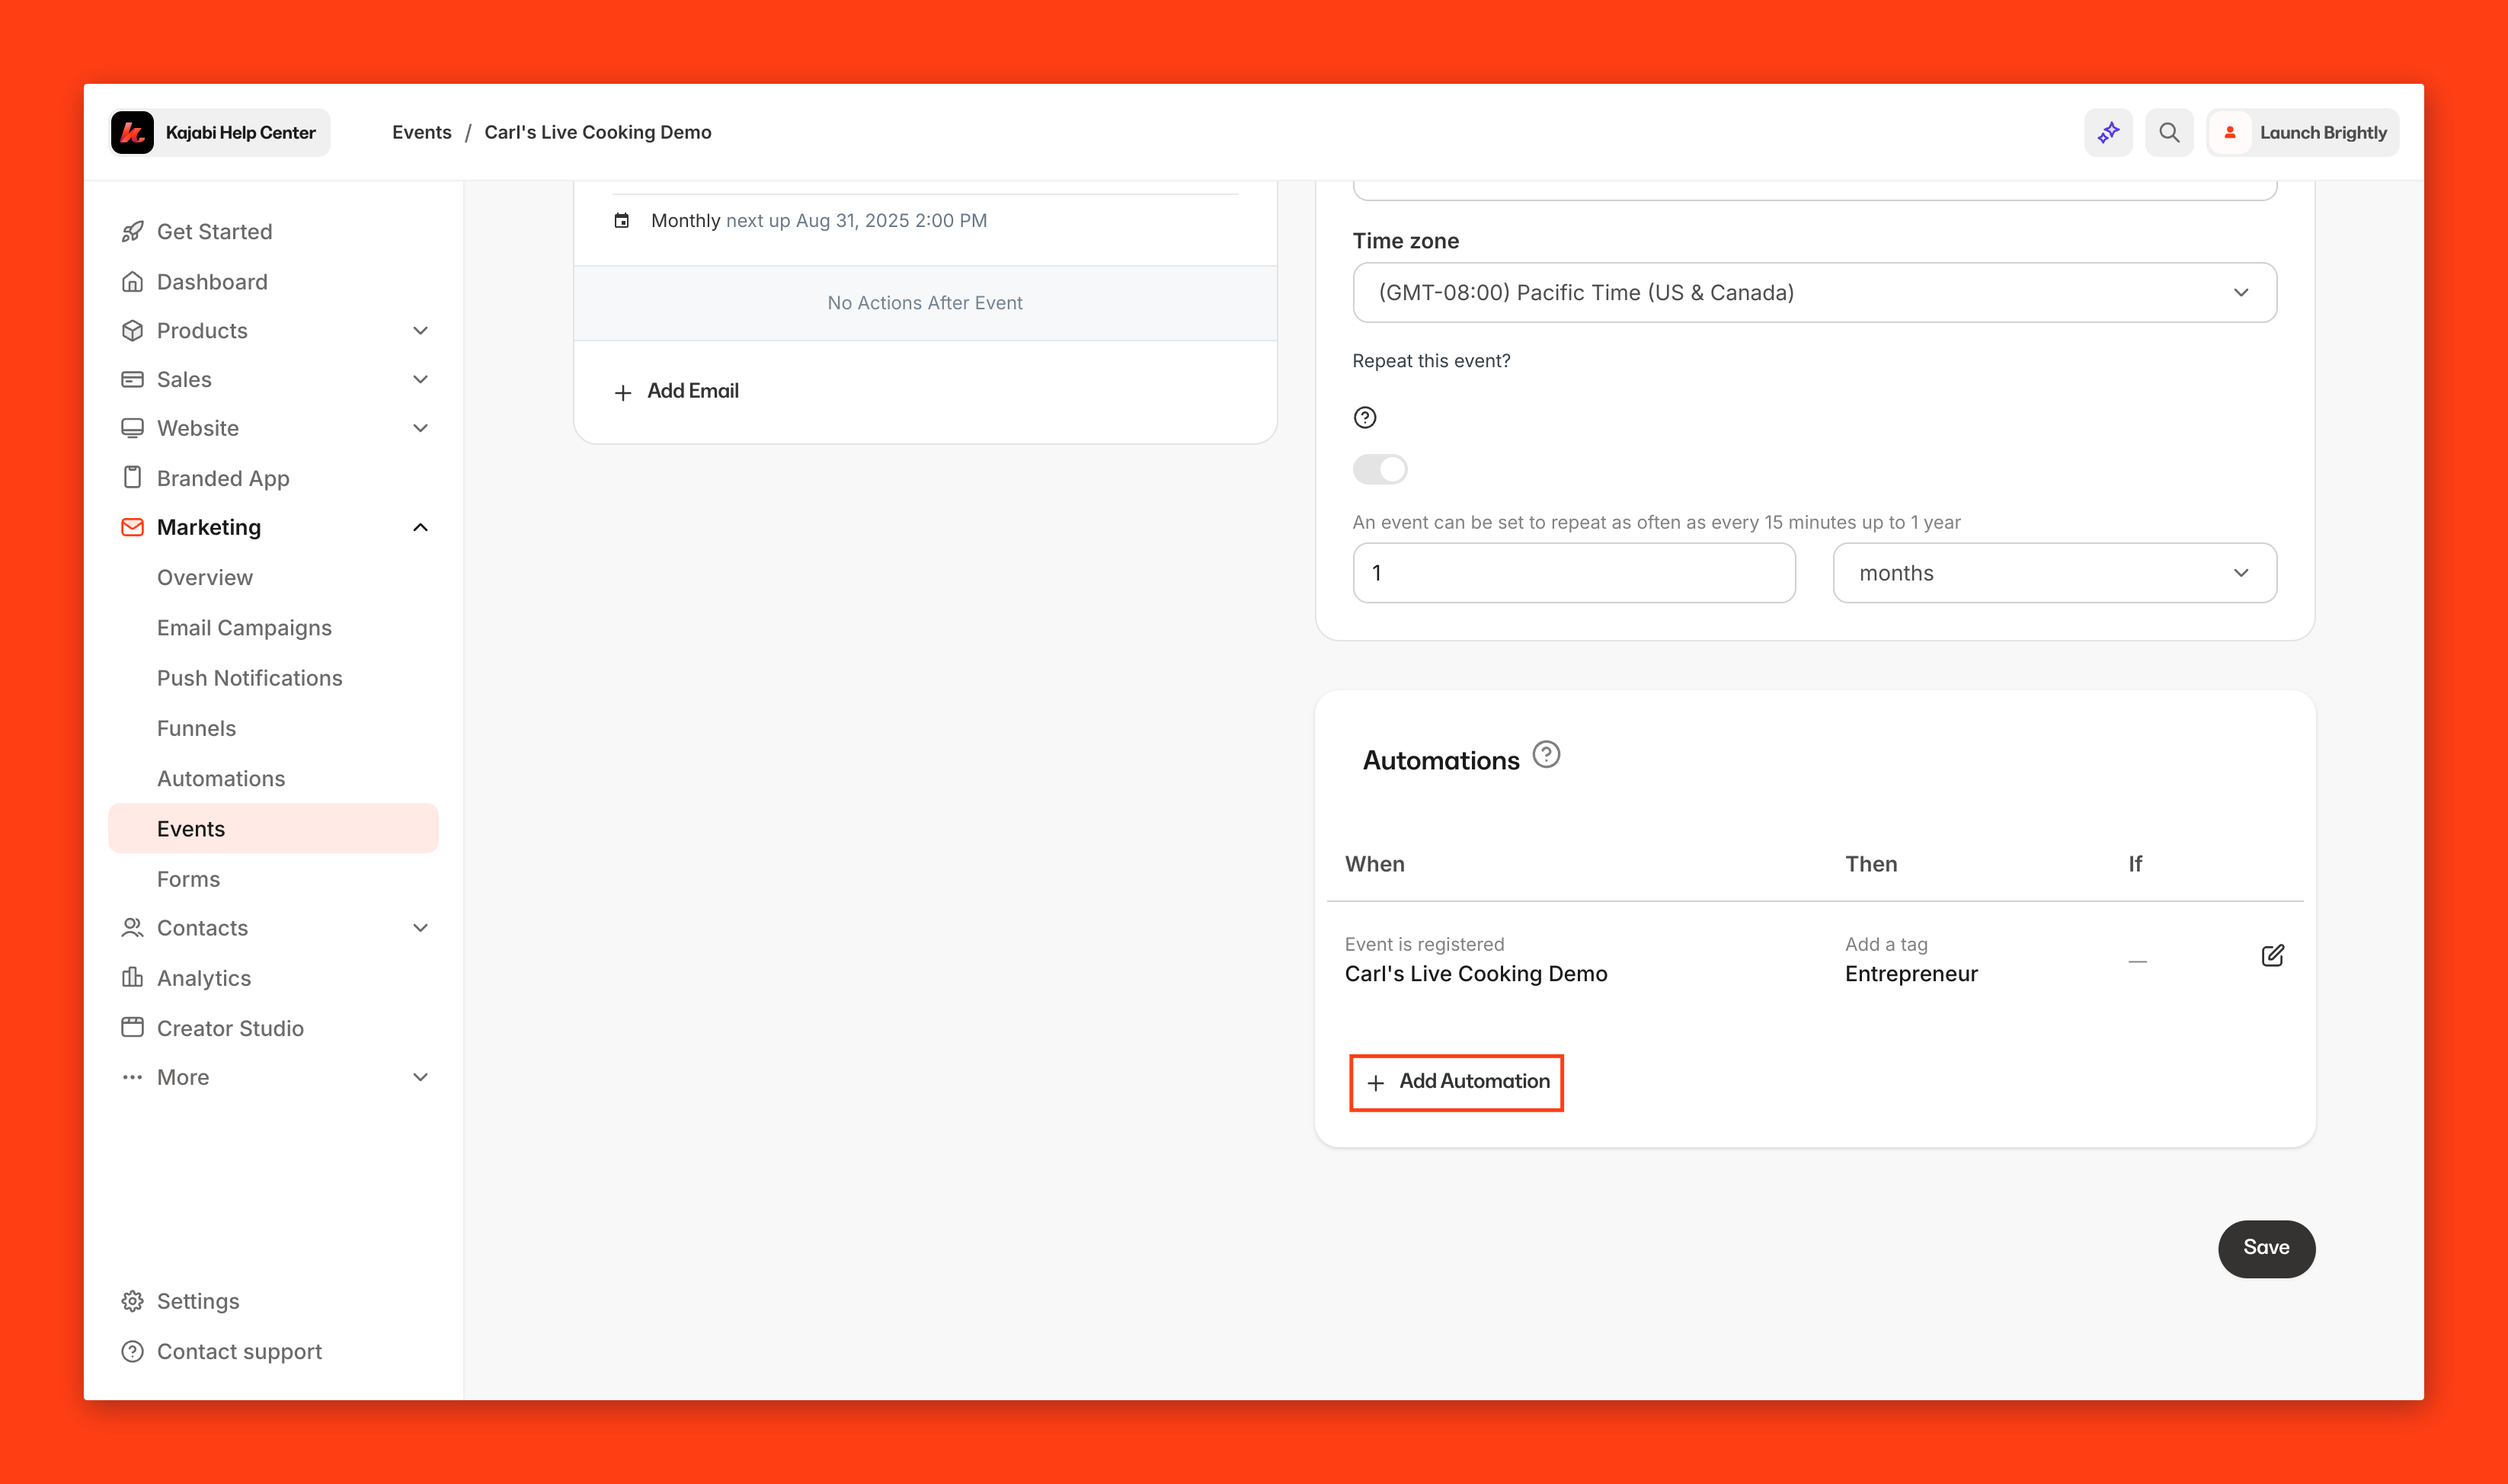Click the Repeat event help icon
The height and width of the screenshot is (1484, 2508).
coord(1364,418)
